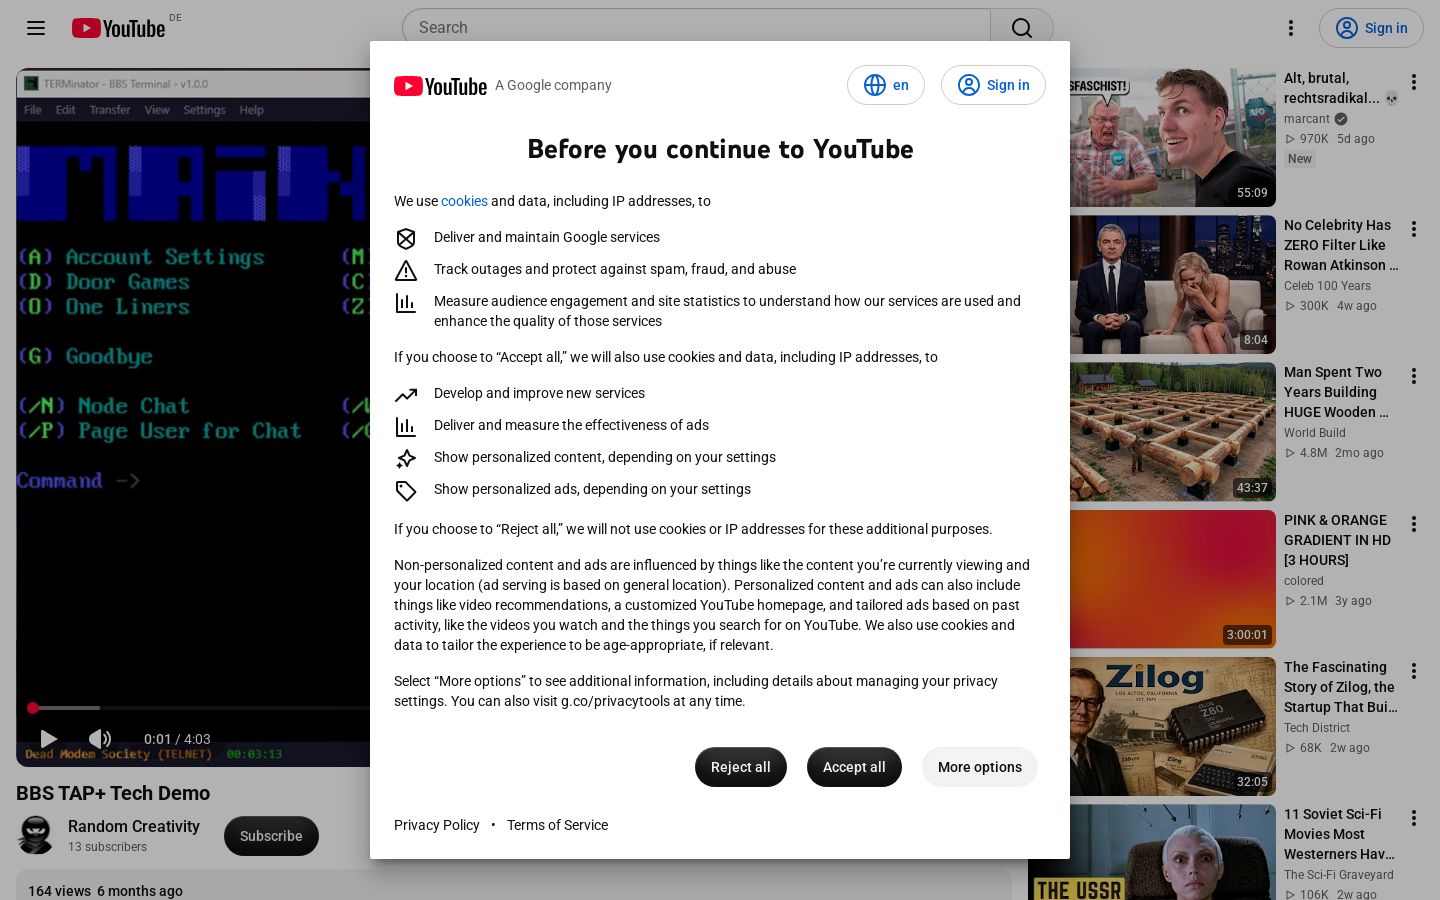Open options menu for Soviet Sci-Fi video

(x=1414, y=818)
